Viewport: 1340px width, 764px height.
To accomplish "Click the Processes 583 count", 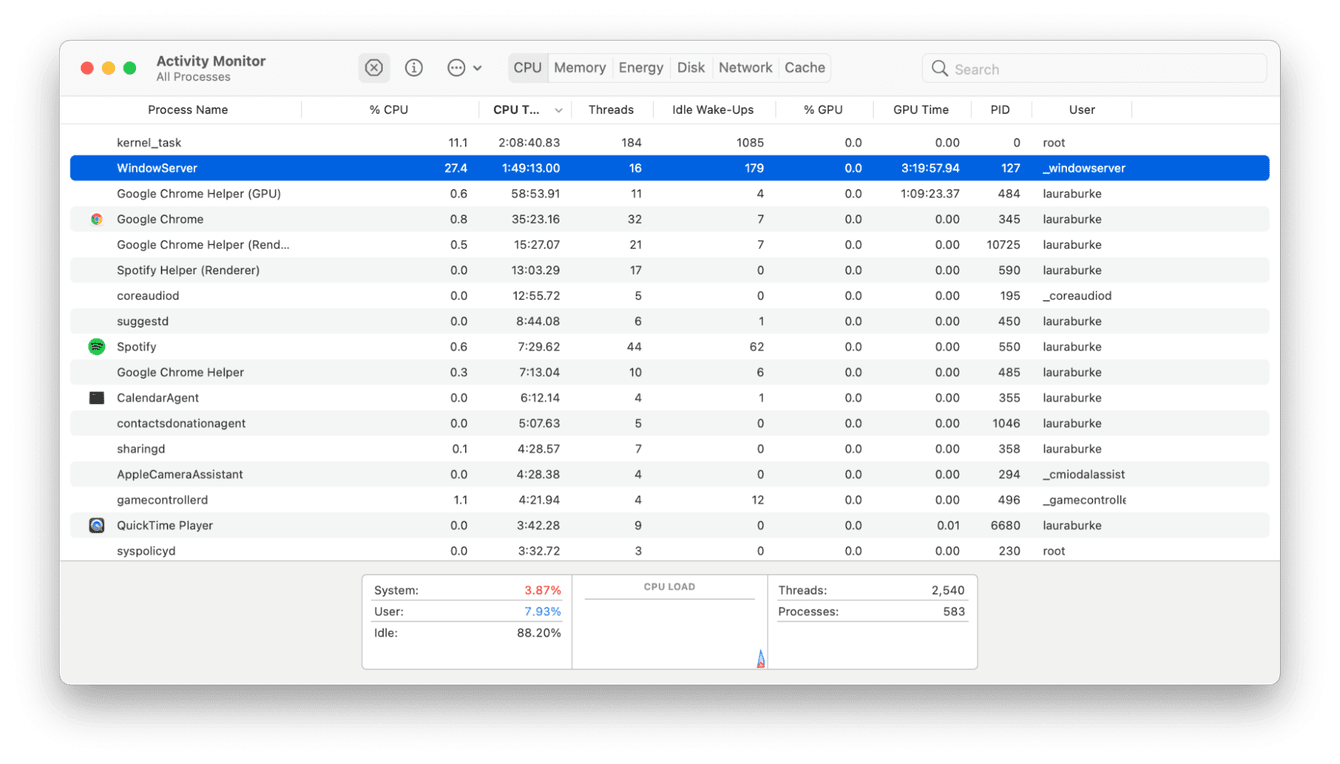I will click(954, 611).
